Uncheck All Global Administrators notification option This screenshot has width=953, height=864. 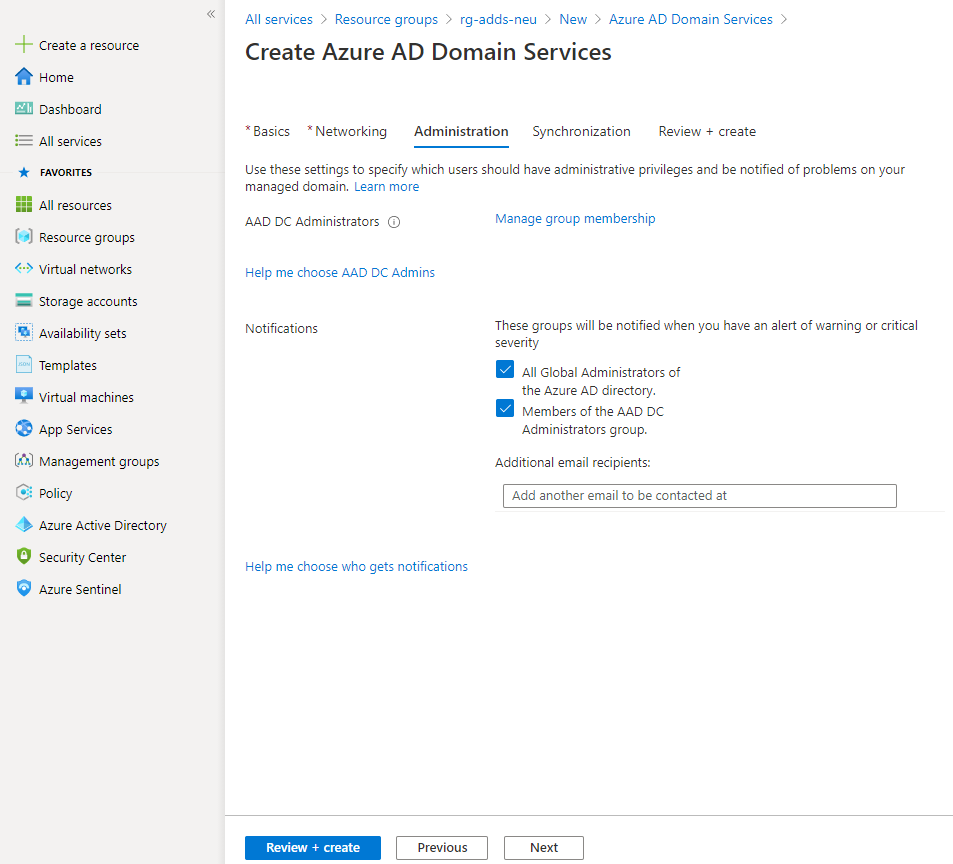tap(505, 369)
